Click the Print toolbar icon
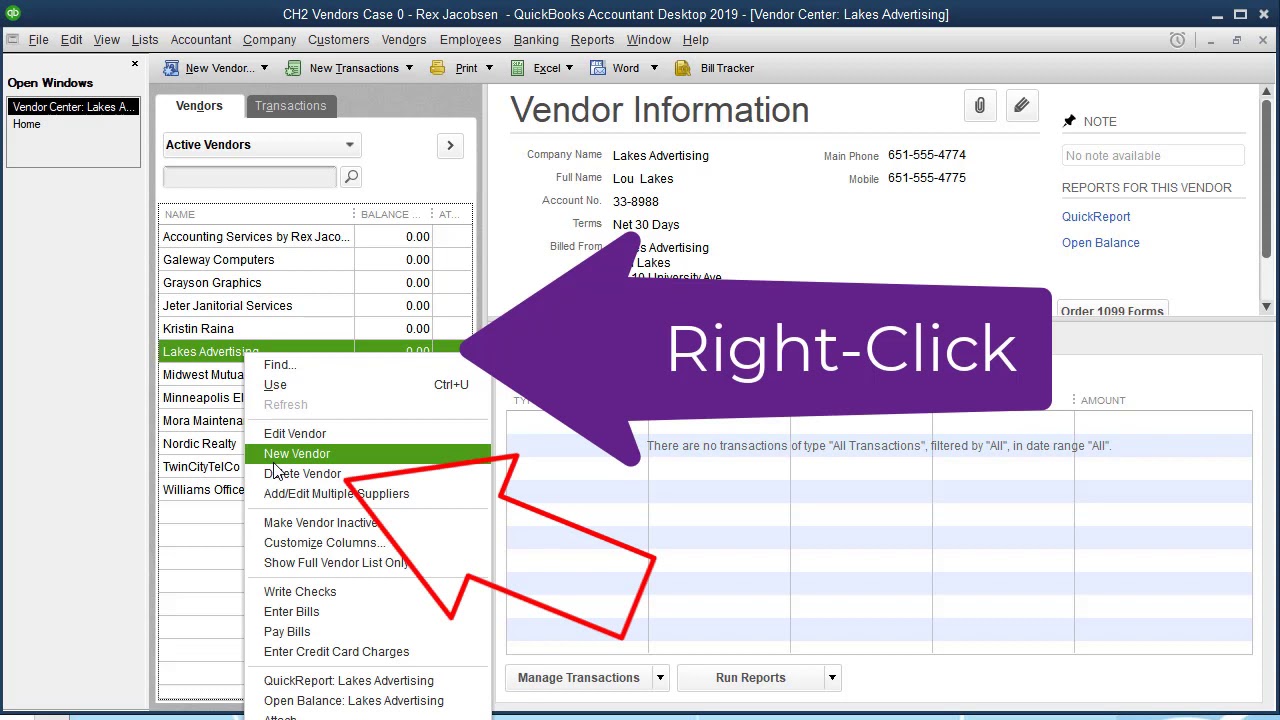 [x=437, y=68]
